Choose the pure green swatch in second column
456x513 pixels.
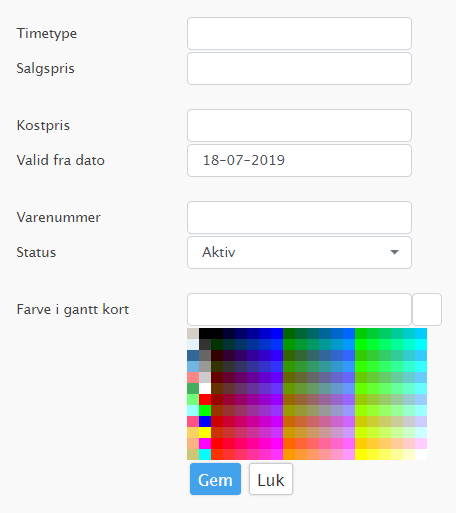pos(205,411)
